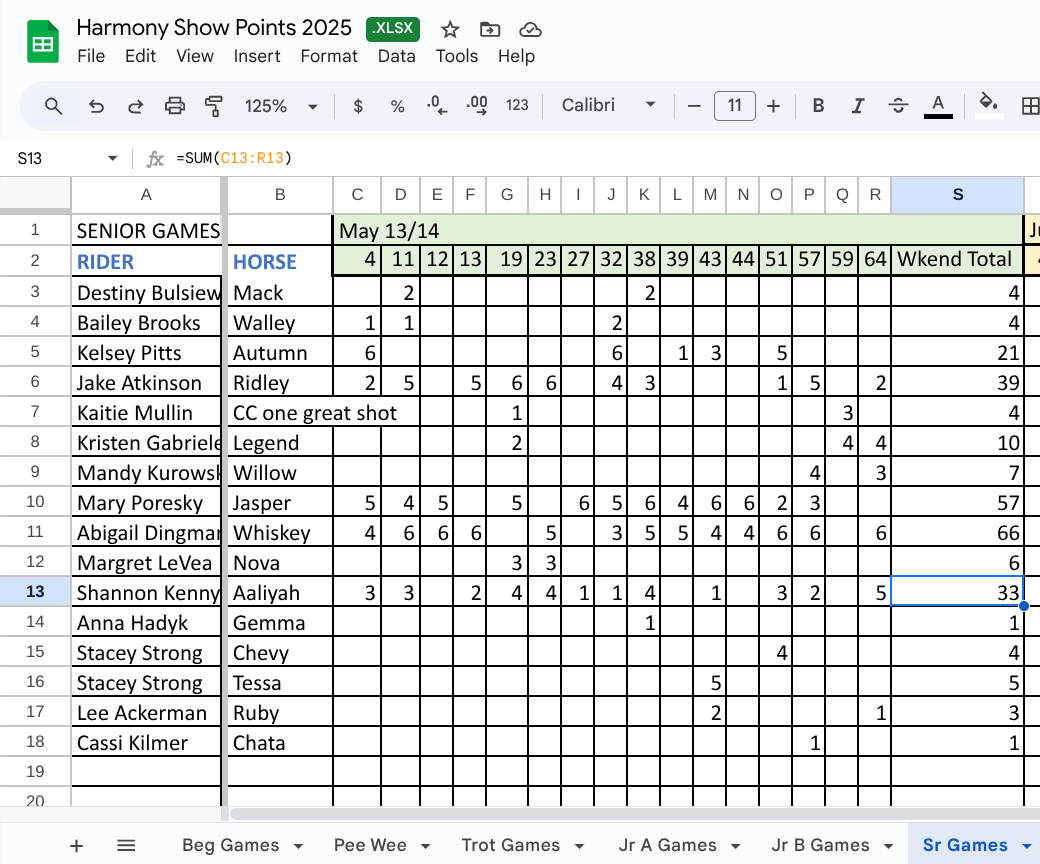Open the 125% zoom dropdown
Screen dimensions: 1040x864
[281, 106]
